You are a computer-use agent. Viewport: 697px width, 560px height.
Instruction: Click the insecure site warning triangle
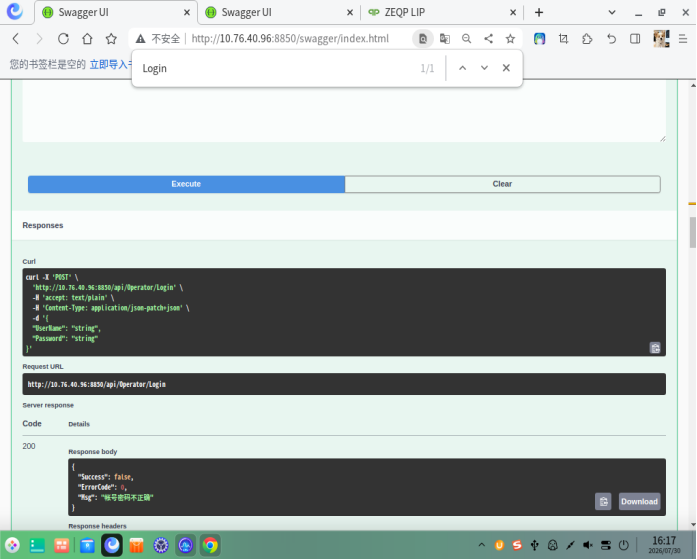click(140, 39)
